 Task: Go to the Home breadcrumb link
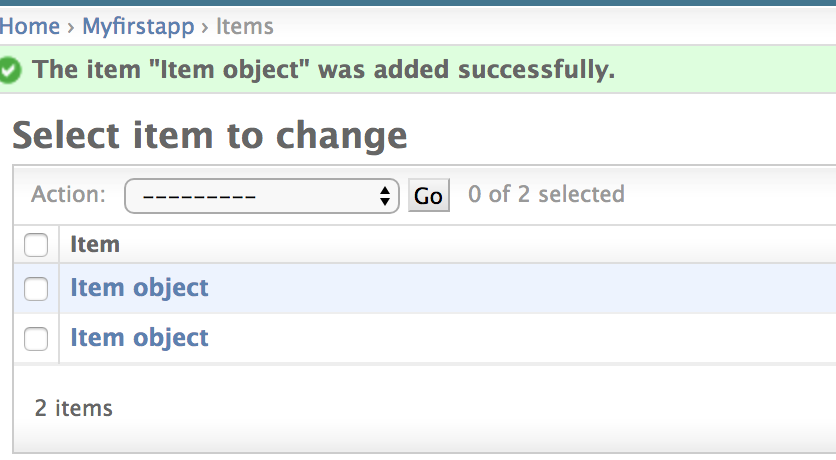(x=30, y=26)
